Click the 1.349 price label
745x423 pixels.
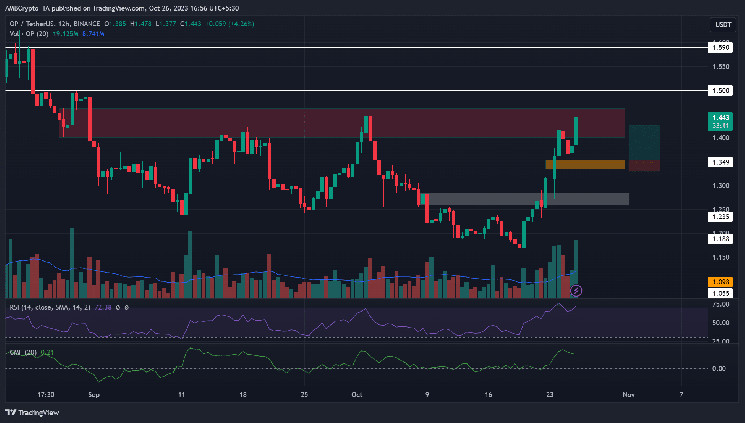click(720, 163)
